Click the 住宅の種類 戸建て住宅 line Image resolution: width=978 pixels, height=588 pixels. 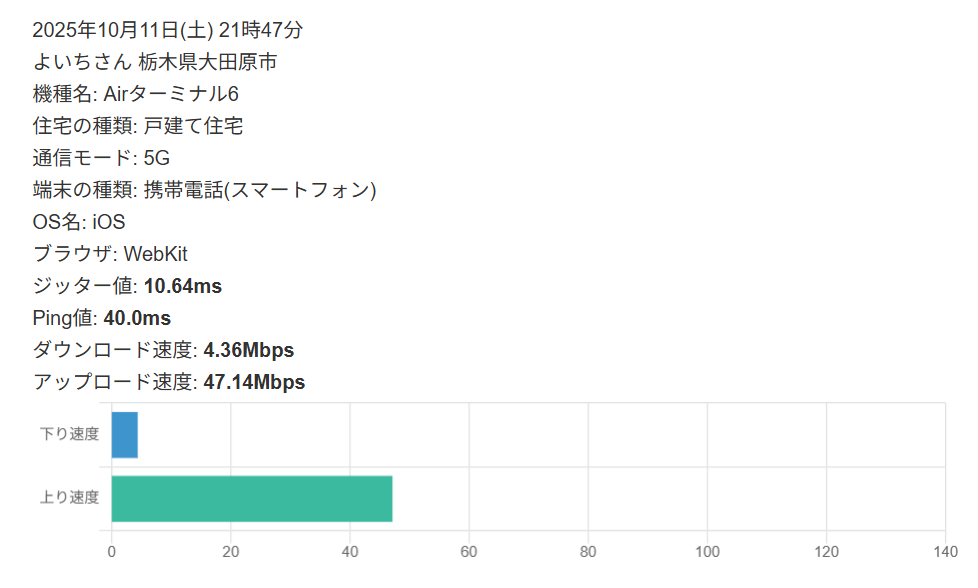click(x=138, y=126)
